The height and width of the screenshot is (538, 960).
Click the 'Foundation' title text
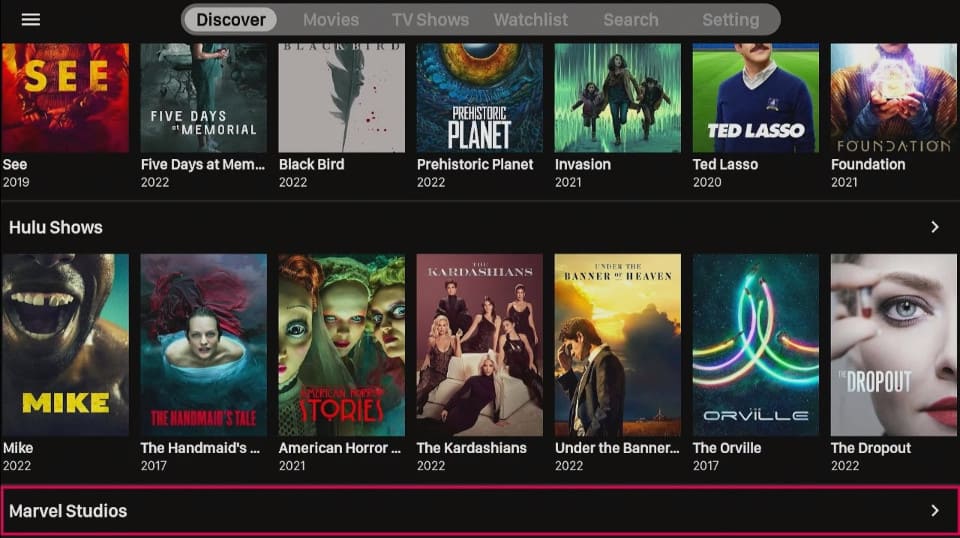coord(868,164)
